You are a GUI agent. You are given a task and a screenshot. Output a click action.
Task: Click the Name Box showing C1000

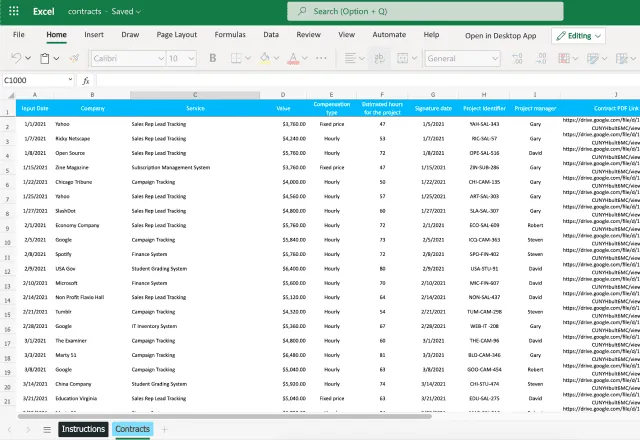point(38,80)
